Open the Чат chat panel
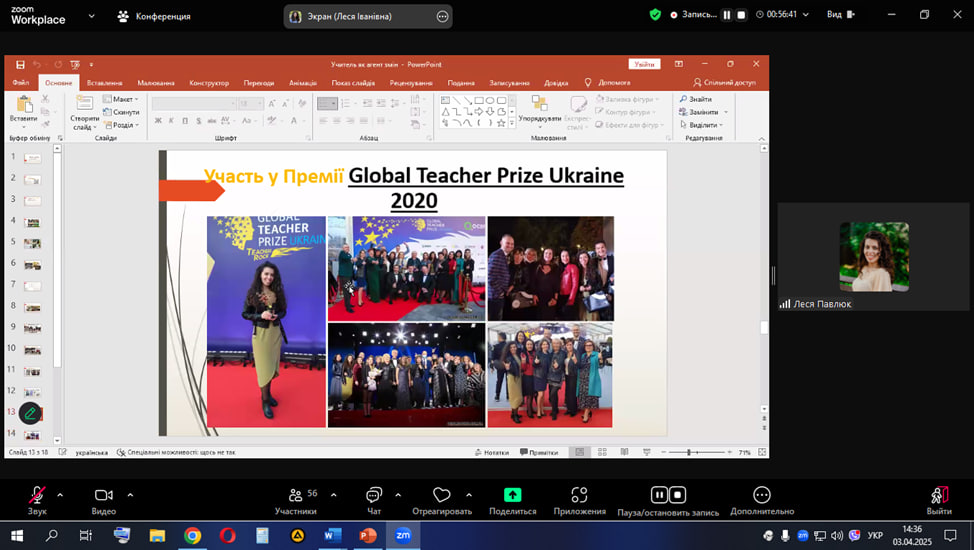Viewport: 974px width, 550px height. click(374, 496)
